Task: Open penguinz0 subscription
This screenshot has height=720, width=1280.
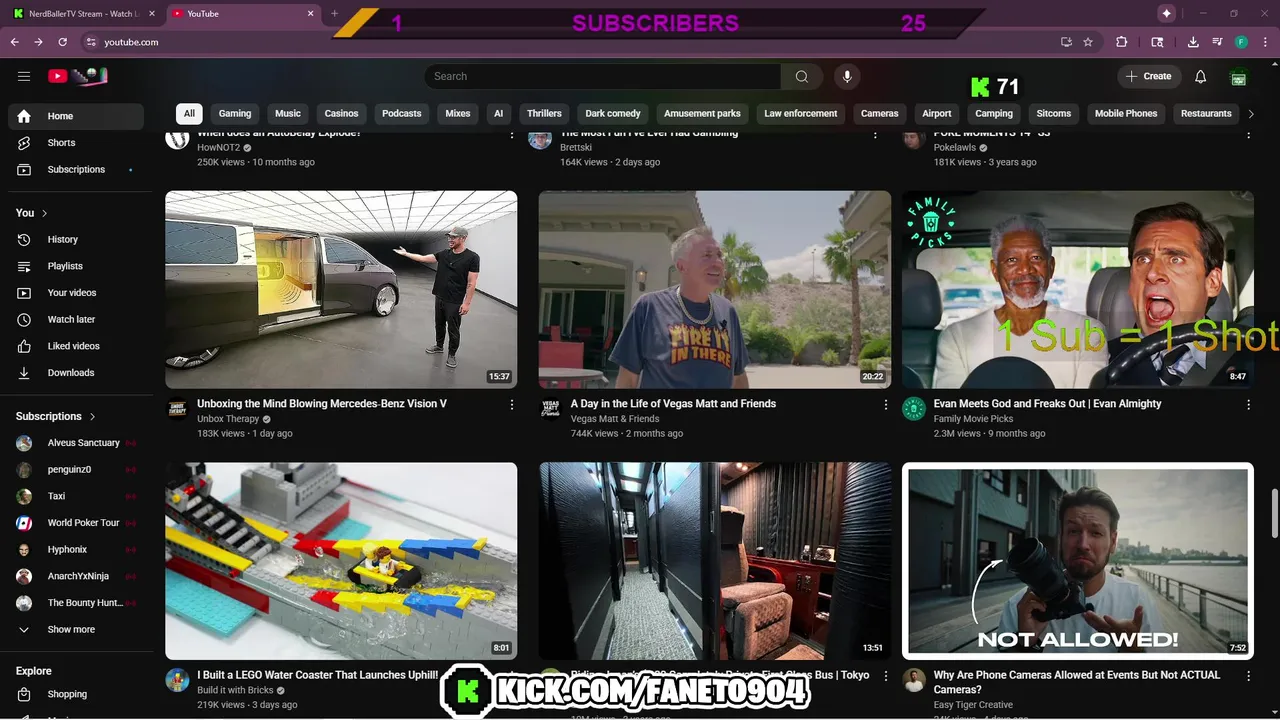Action: pyautogui.click(x=76, y=470)
